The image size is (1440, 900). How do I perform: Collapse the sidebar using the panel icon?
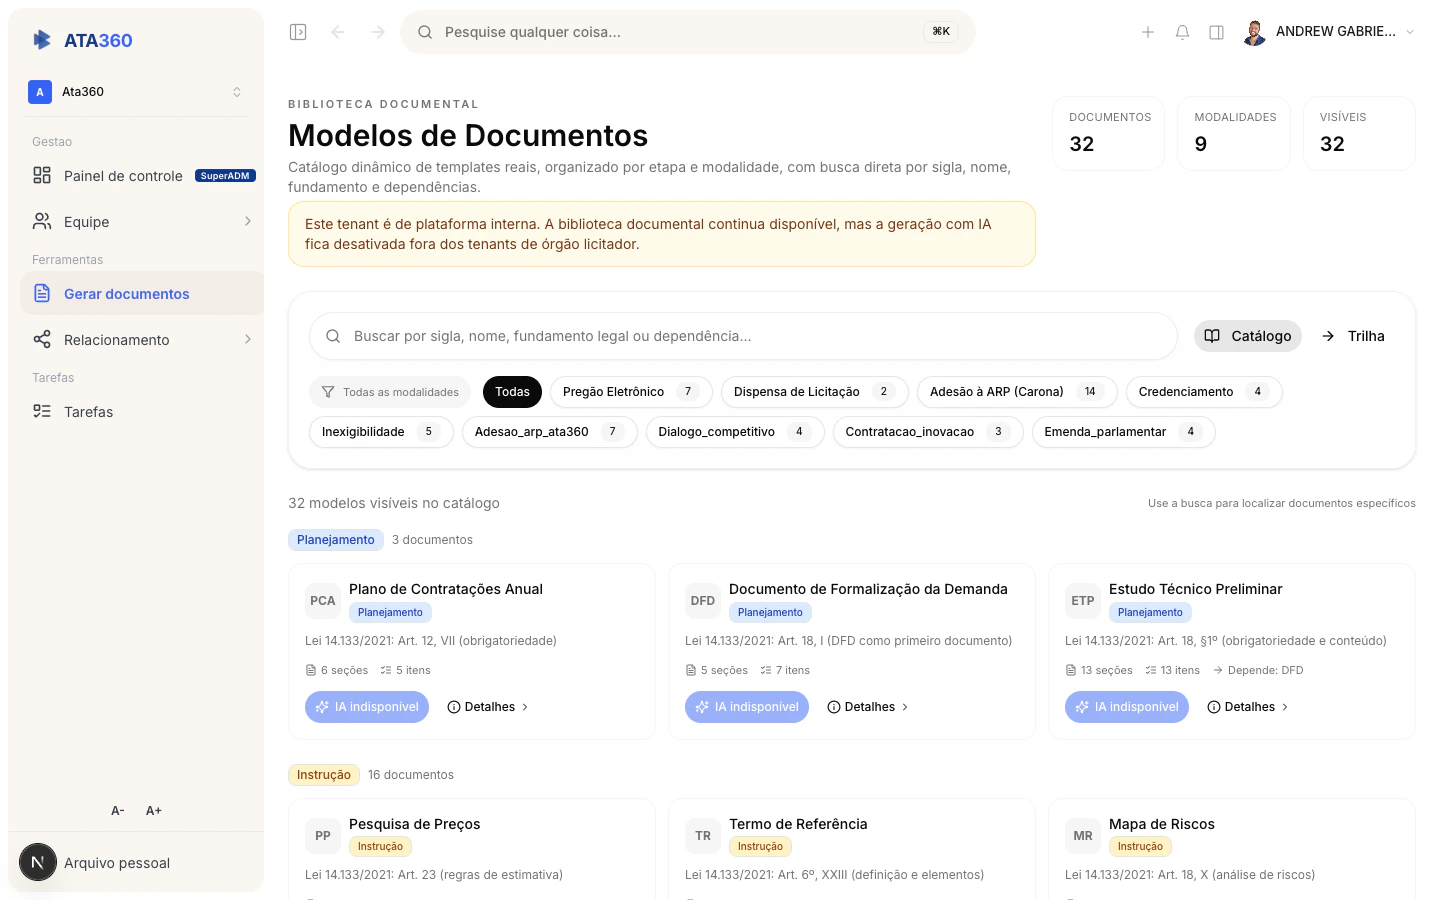[x=297, y=31]
